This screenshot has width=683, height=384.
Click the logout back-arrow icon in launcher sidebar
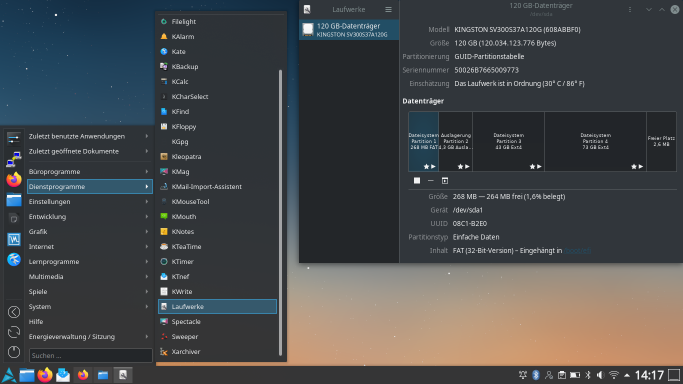(x=14, y=312)
